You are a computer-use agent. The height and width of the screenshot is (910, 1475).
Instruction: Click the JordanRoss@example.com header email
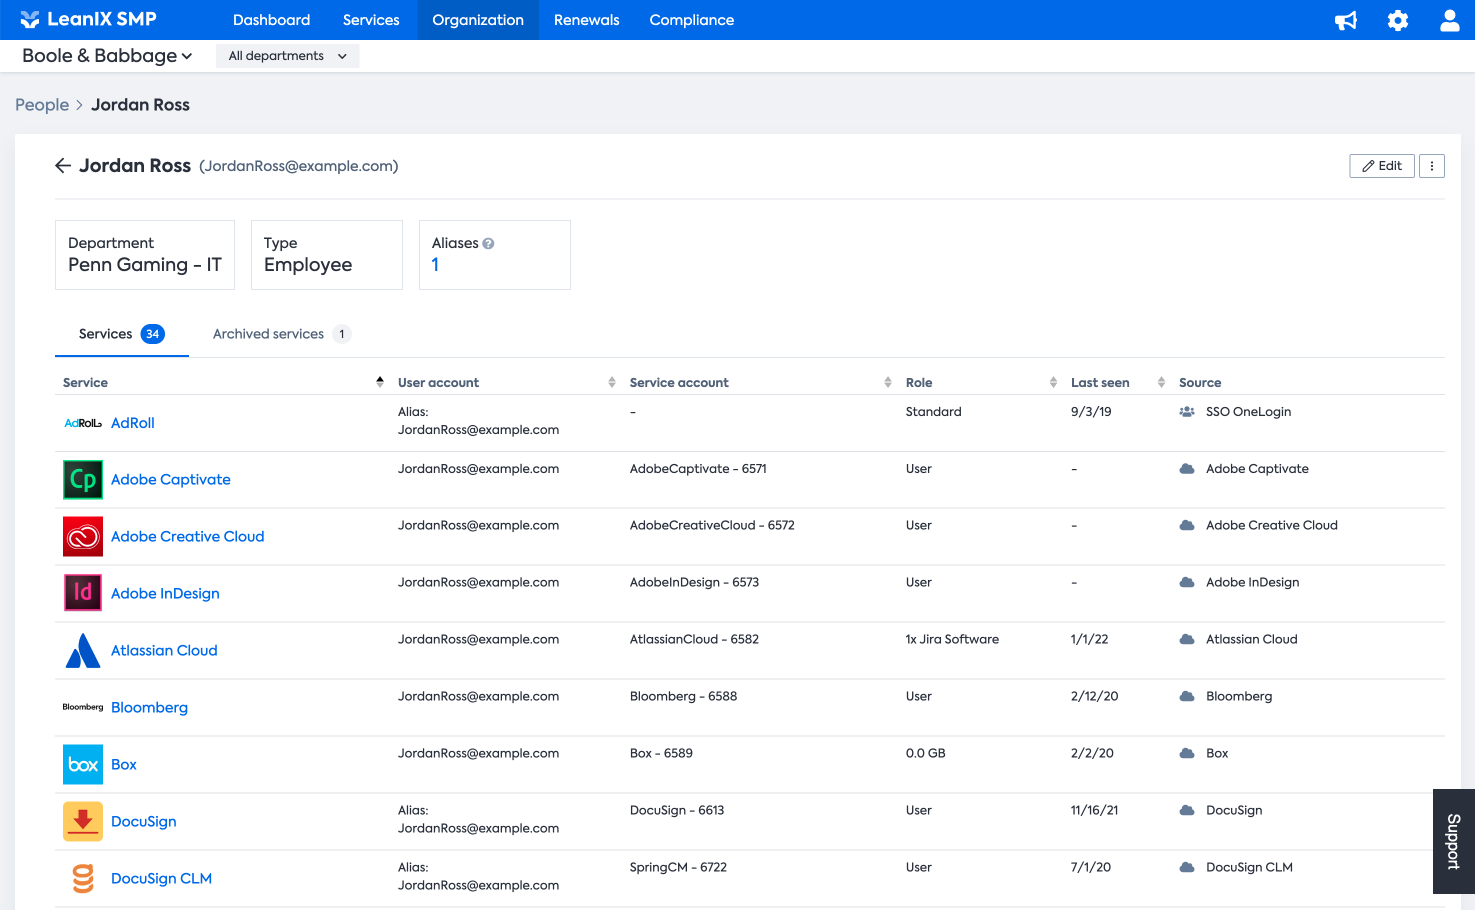point(299,166)
